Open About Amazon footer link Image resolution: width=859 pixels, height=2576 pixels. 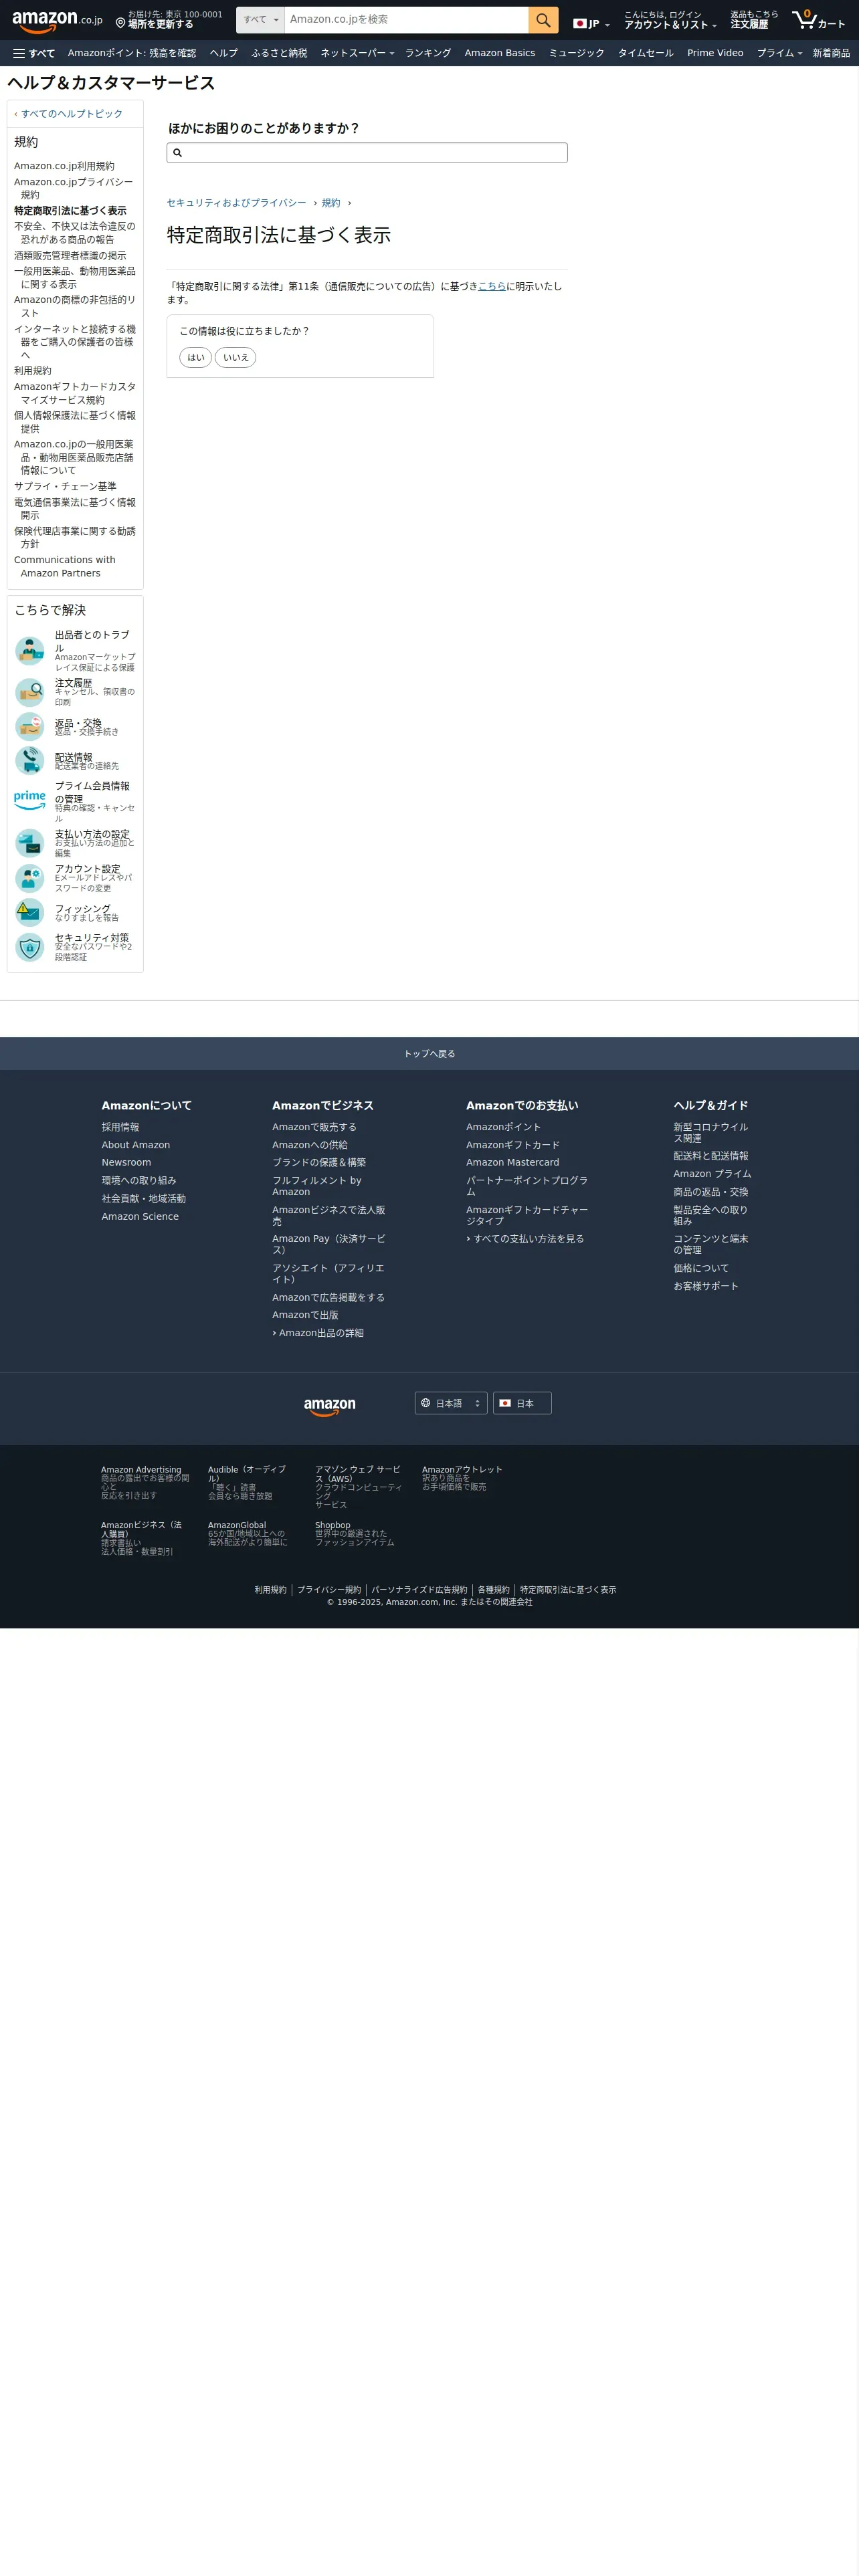(136, 1145)
